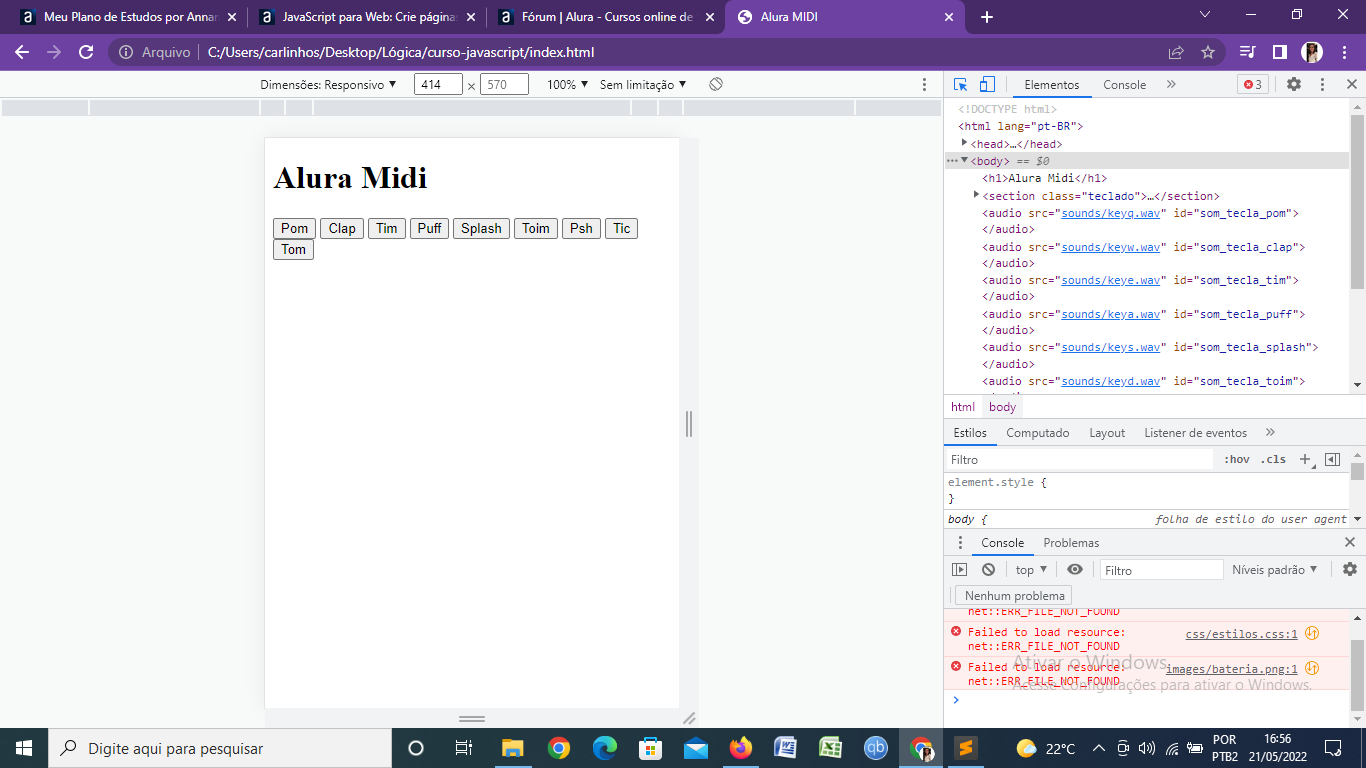1366x768 pixels.
Task: Open the 100% zoom dropdown
Action: (567, 85)
